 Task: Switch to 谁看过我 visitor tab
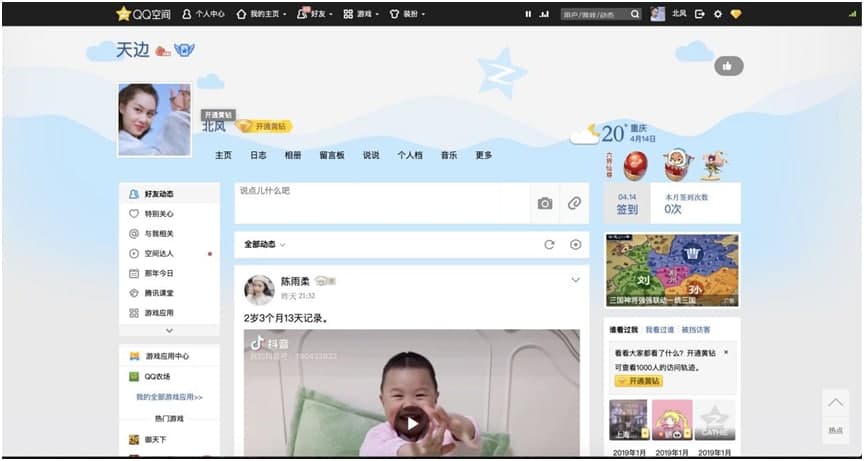tap(623, 330)
